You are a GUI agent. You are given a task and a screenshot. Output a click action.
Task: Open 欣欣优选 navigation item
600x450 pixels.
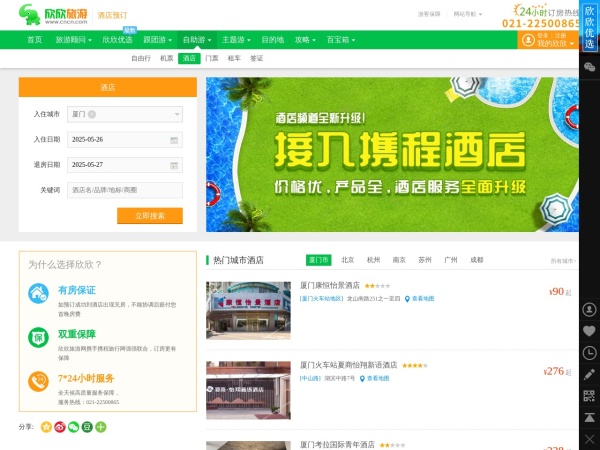point(117,40)
